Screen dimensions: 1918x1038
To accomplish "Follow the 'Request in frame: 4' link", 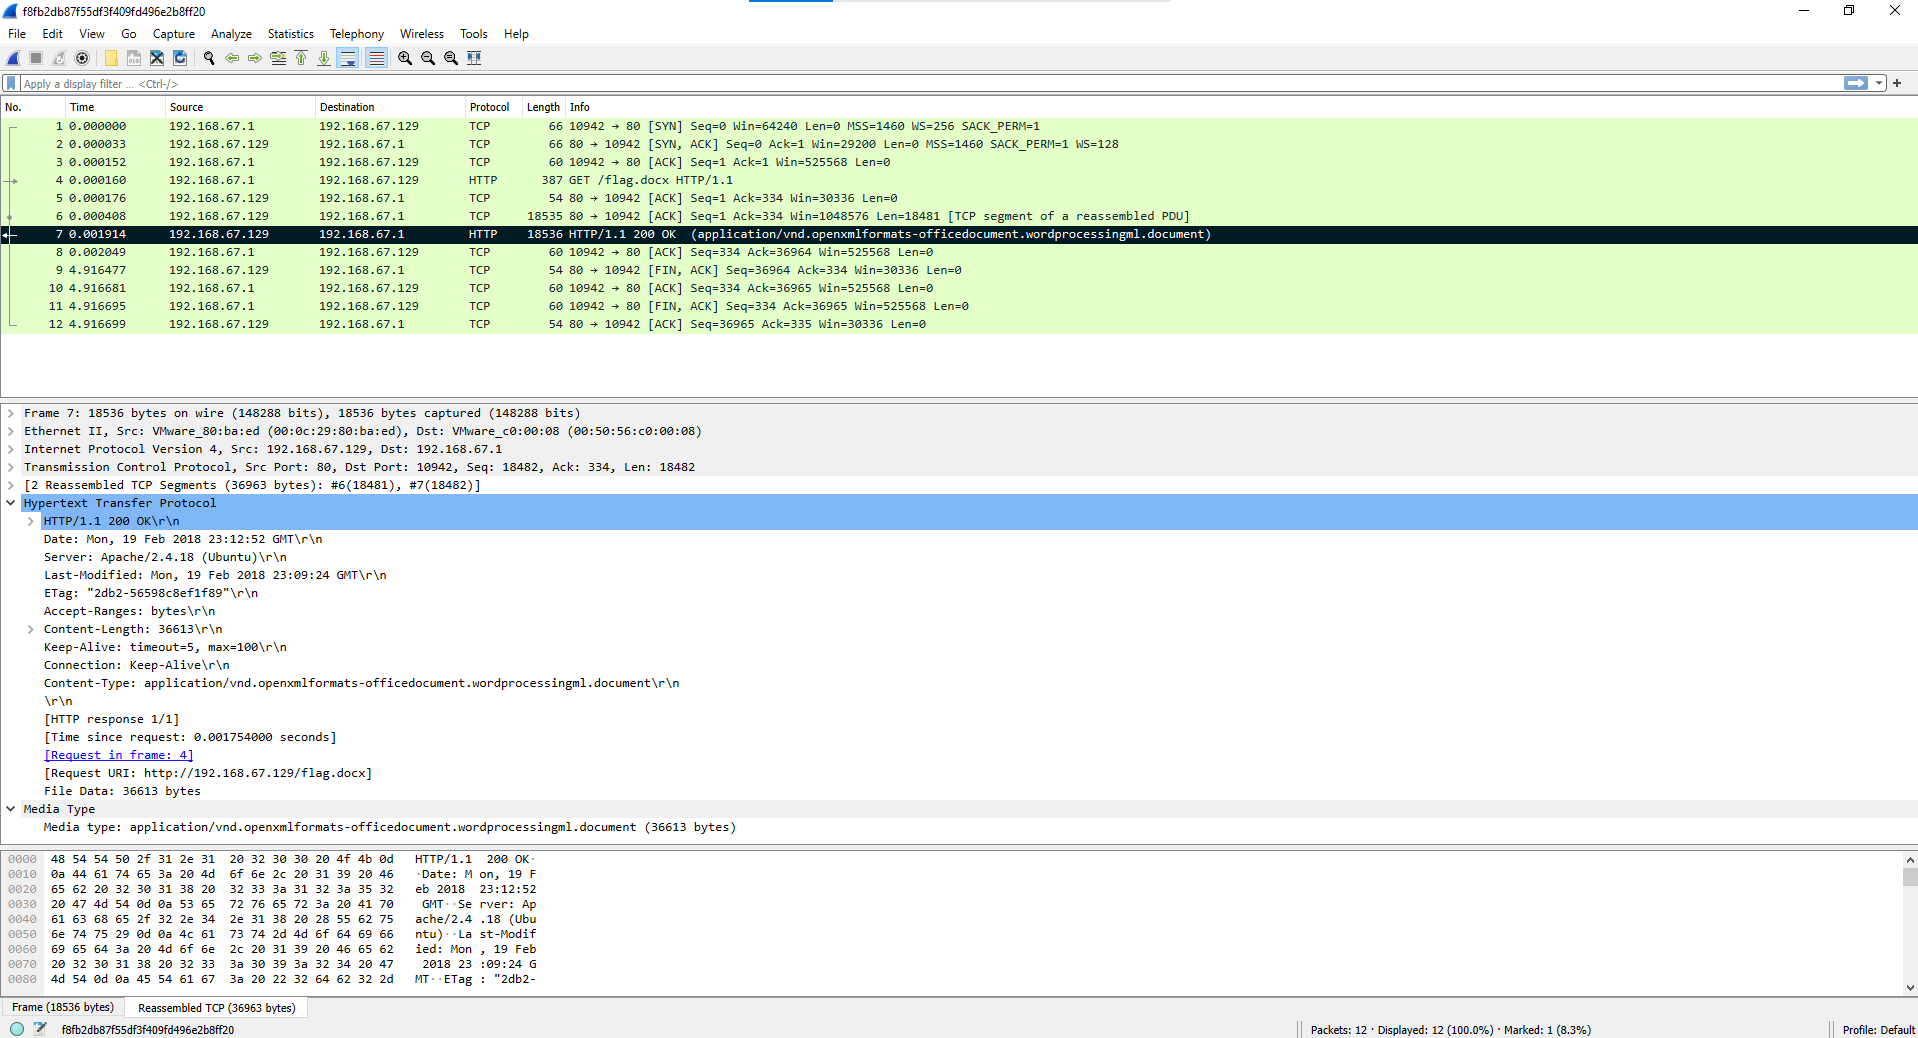I will coord(118,755).
